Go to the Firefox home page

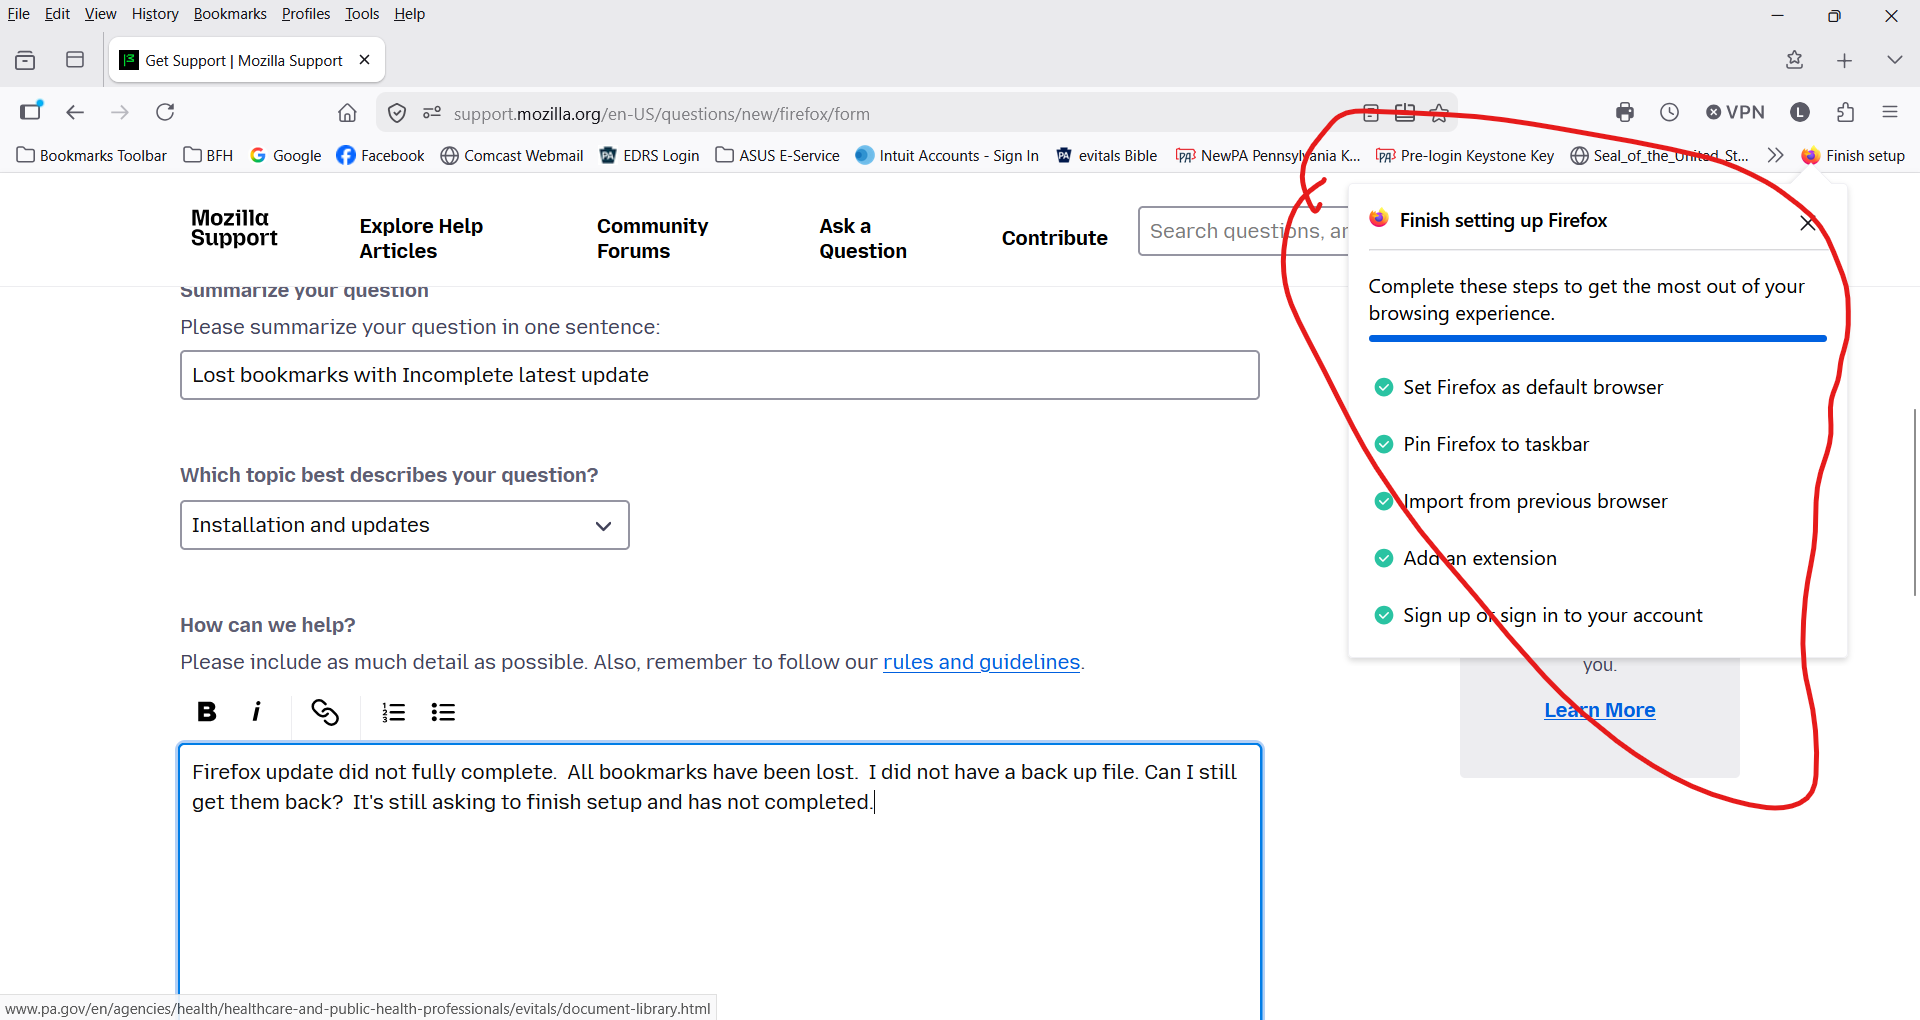click(347, 113)
